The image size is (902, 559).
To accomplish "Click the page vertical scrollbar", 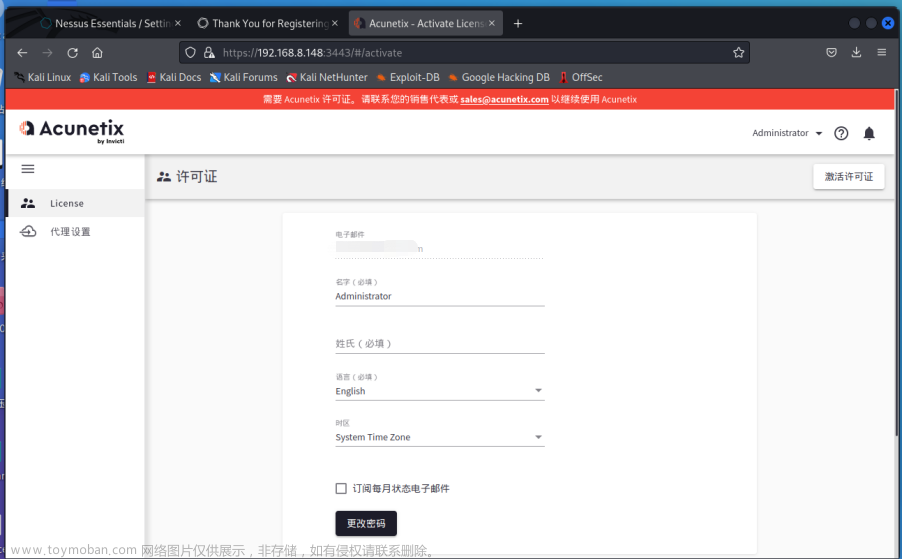I will point(897,262).
